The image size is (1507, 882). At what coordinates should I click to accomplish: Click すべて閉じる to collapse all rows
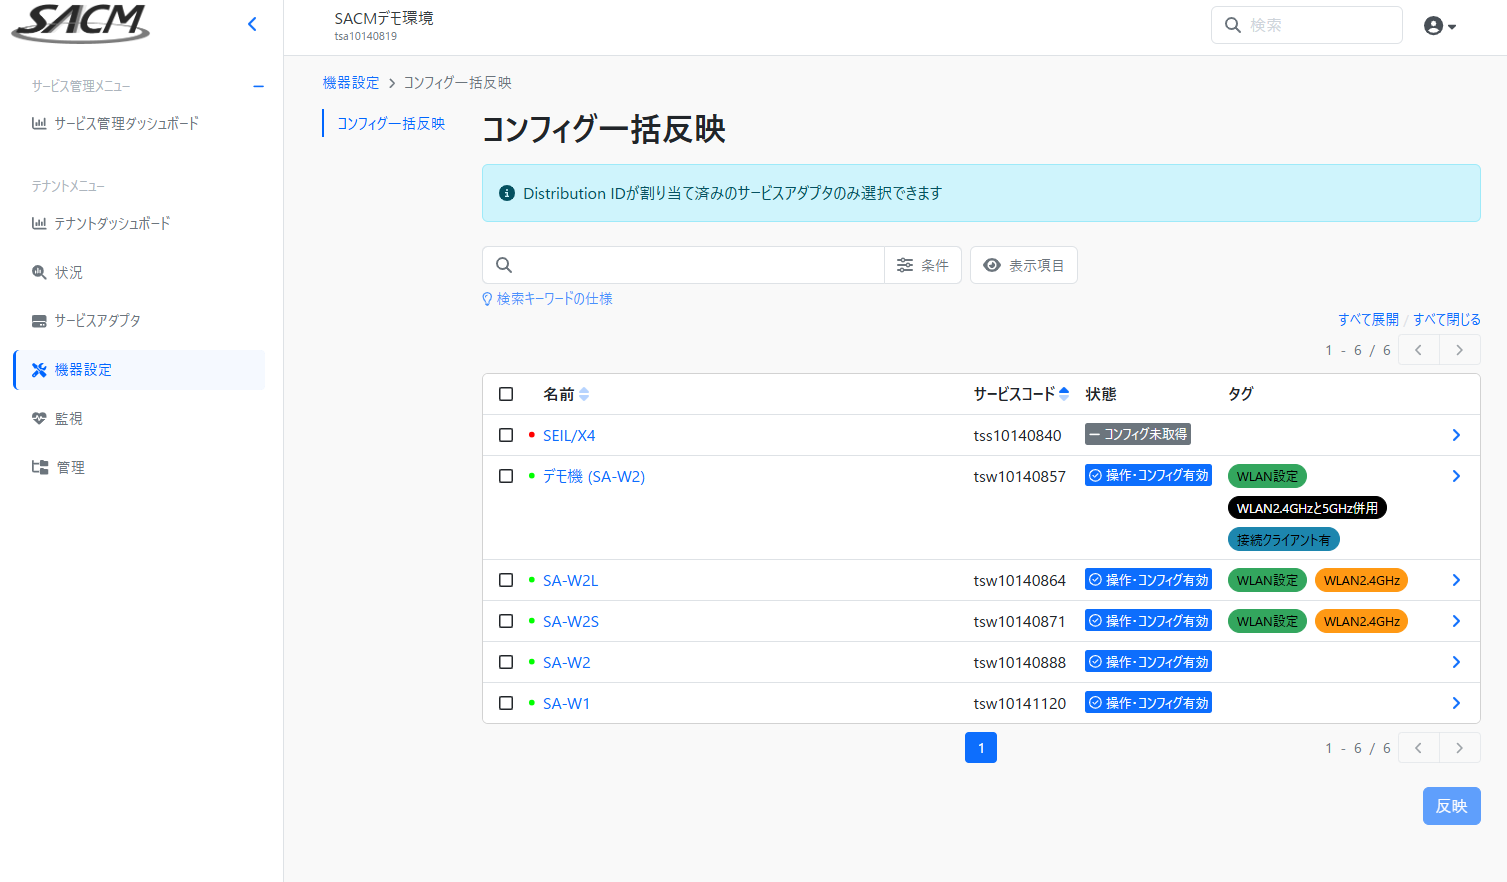(x=1446, y=320)
